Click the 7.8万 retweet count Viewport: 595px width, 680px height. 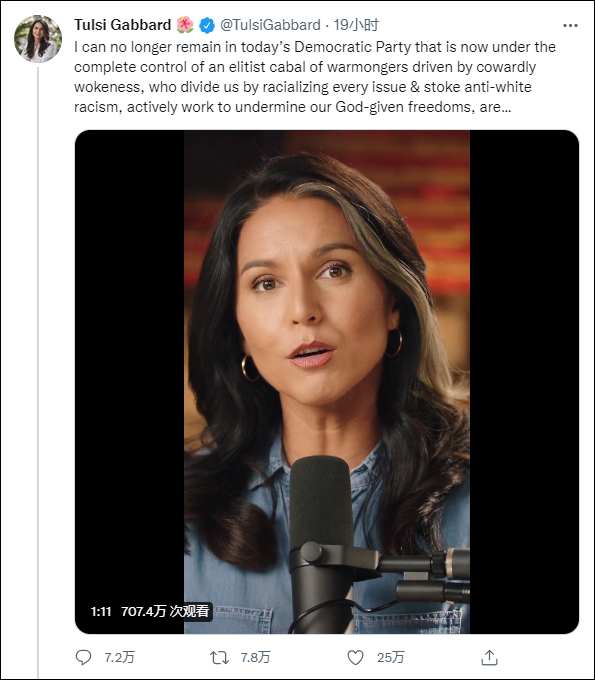[x=255, y=657]
